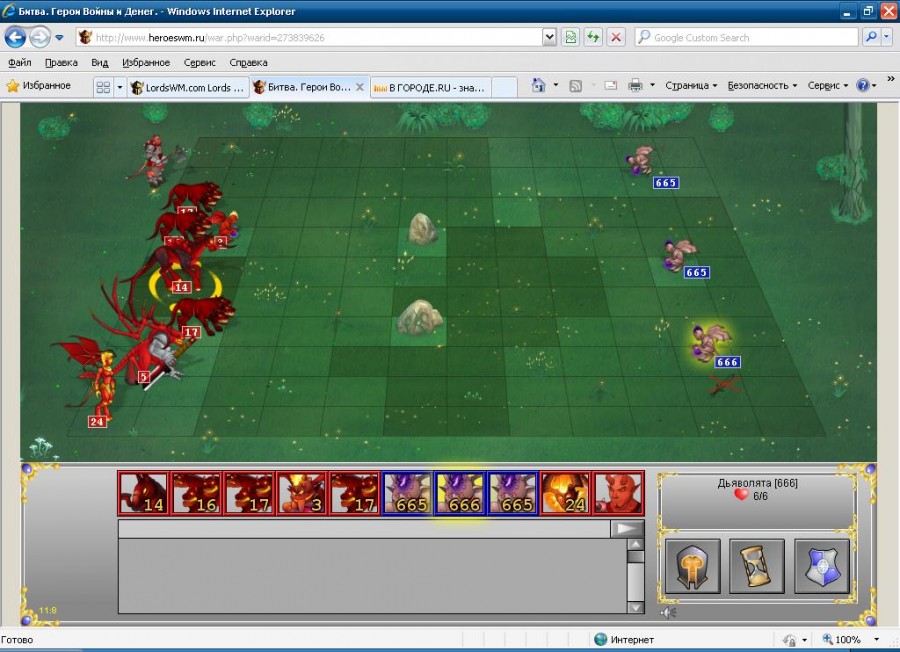Stop loading with the red X icon
This screenshot has height=652, width=900.
[616, 38]
